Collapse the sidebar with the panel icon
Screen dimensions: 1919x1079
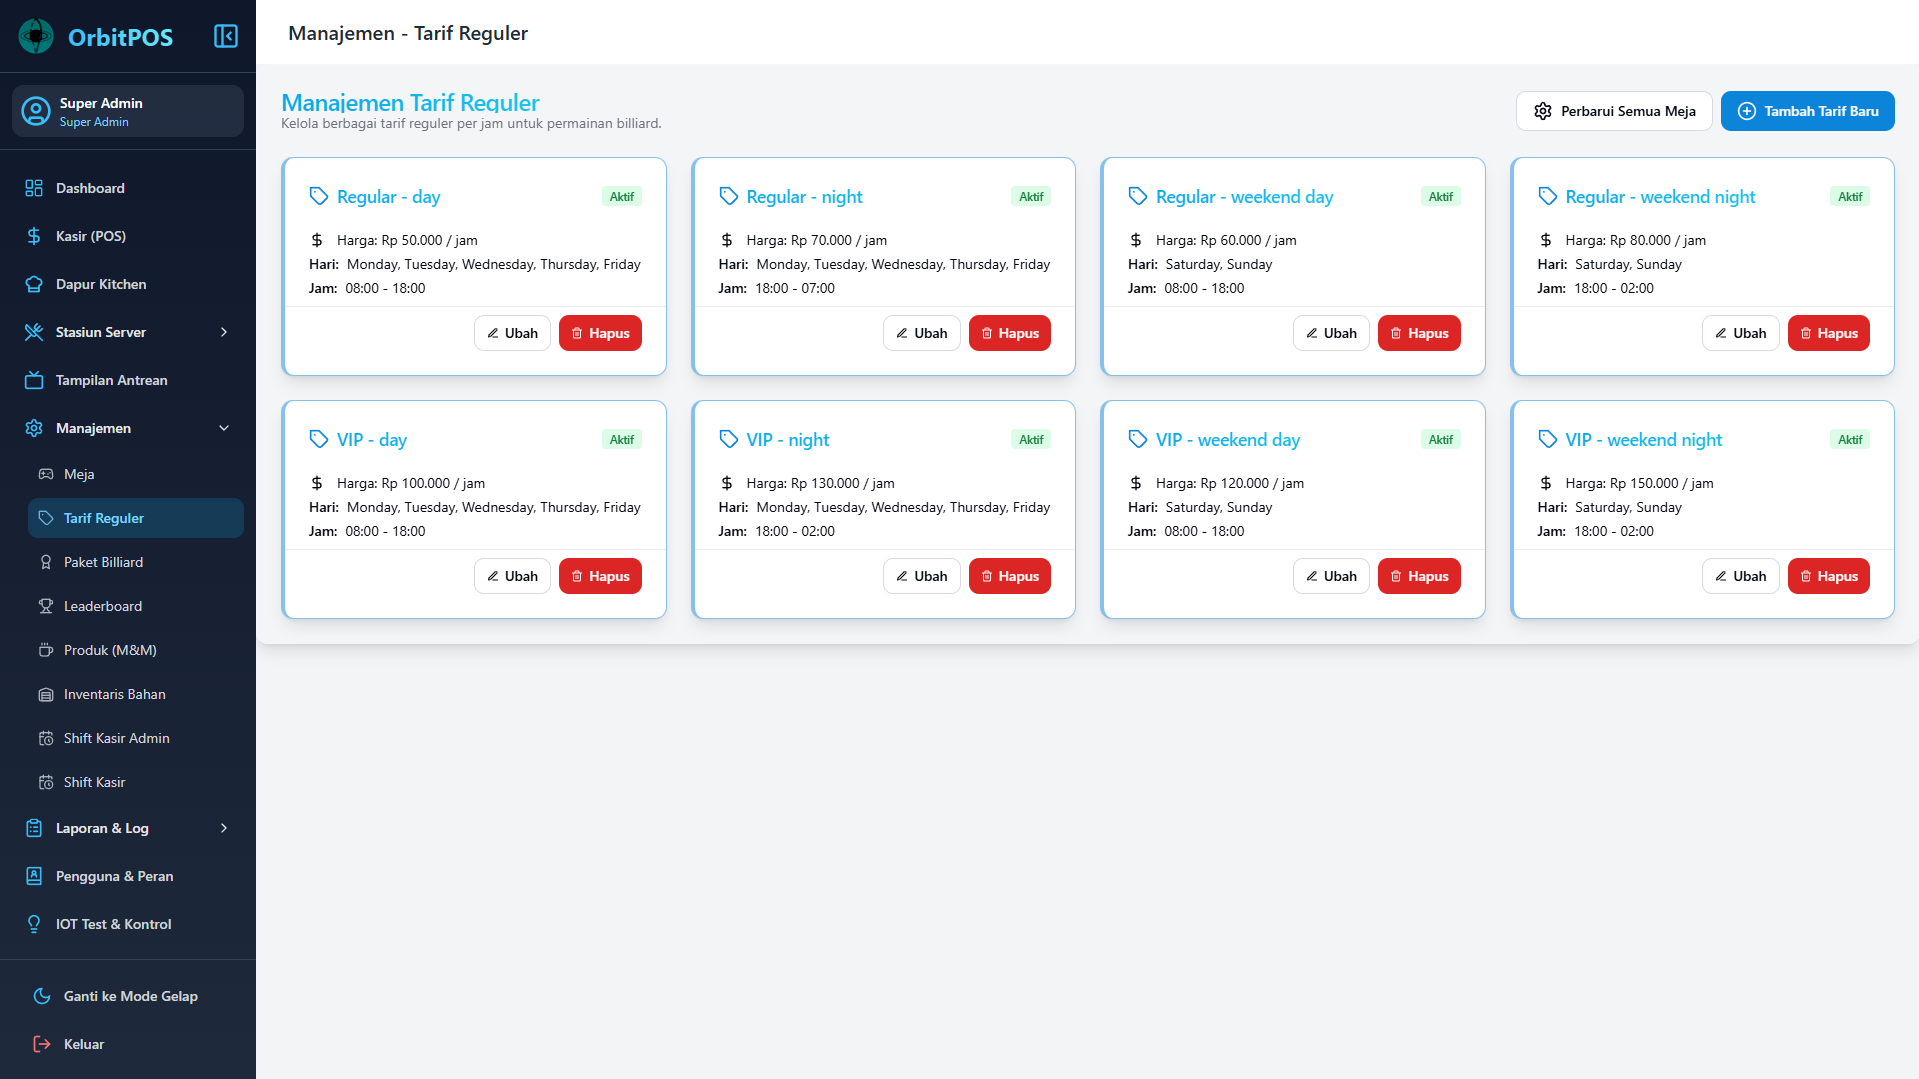pos(226,37)
